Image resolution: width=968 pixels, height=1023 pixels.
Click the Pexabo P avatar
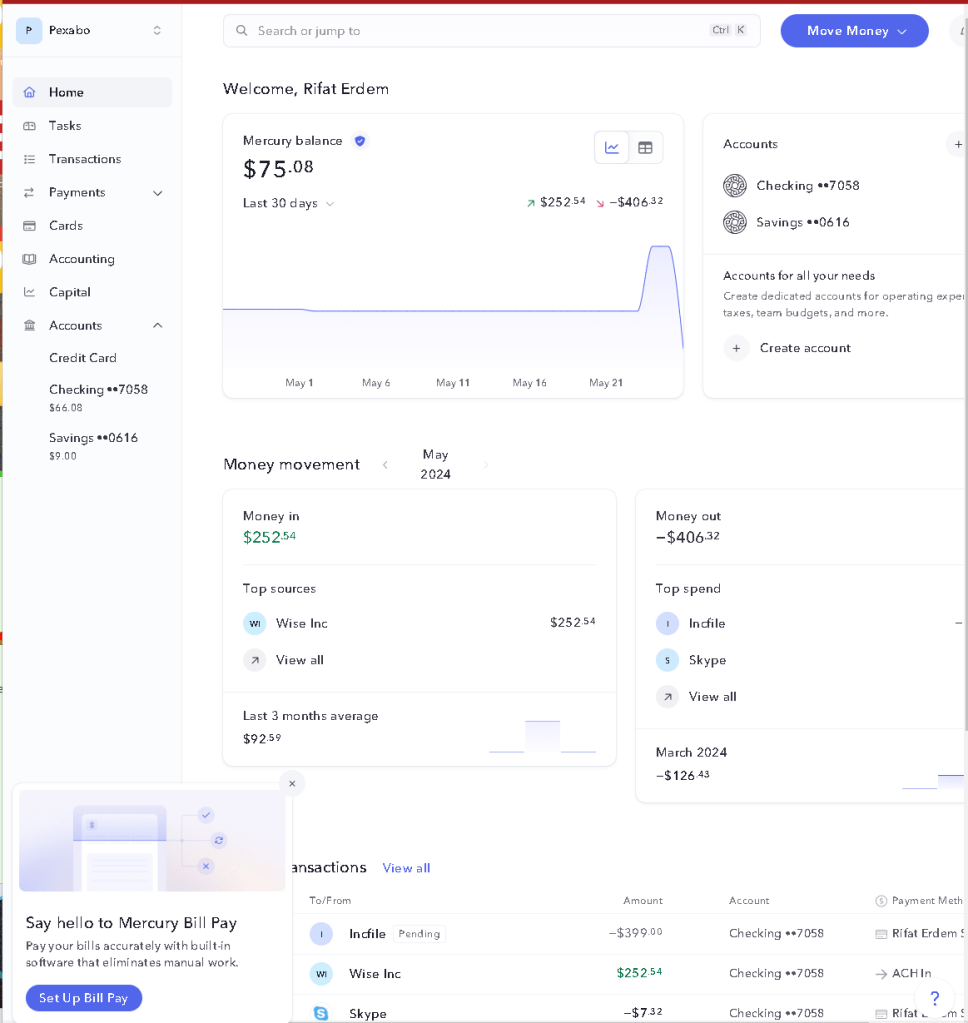pos(29,30)
